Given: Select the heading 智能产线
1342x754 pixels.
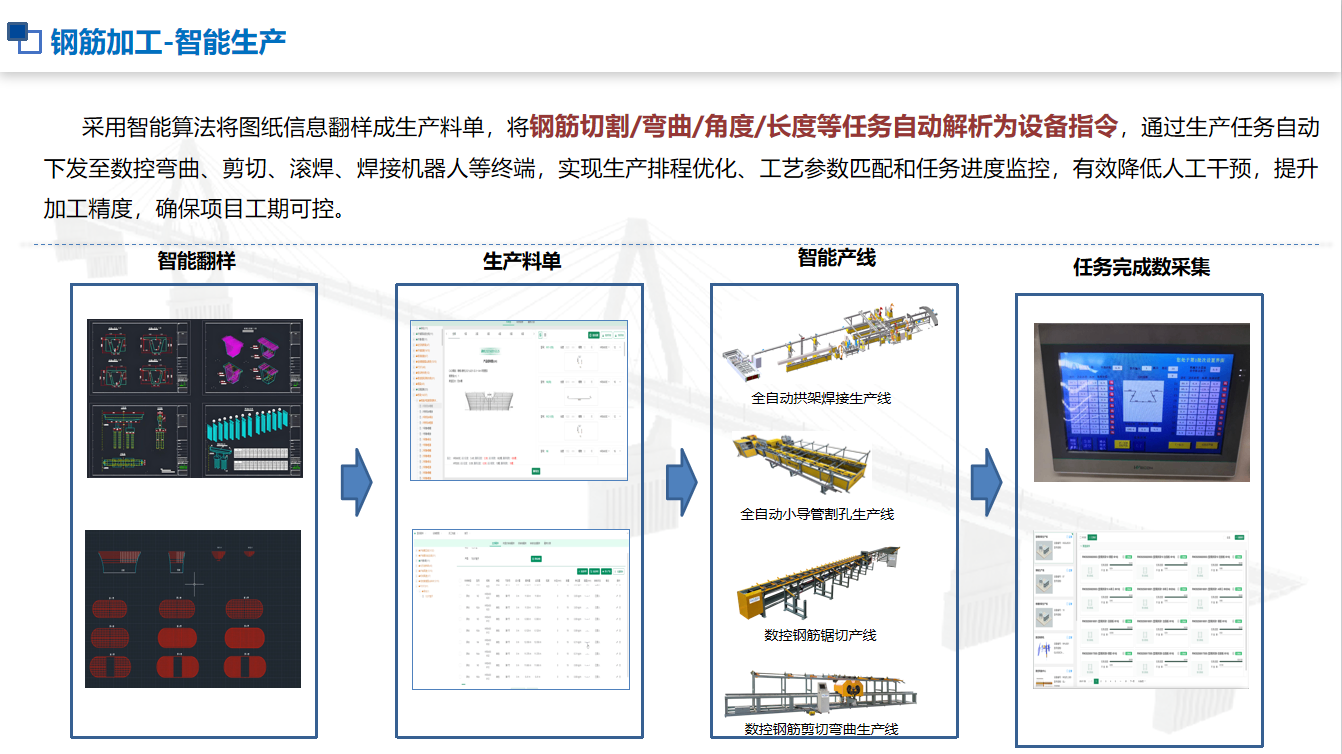Looking at the screenshot, I should pos(836,257).
